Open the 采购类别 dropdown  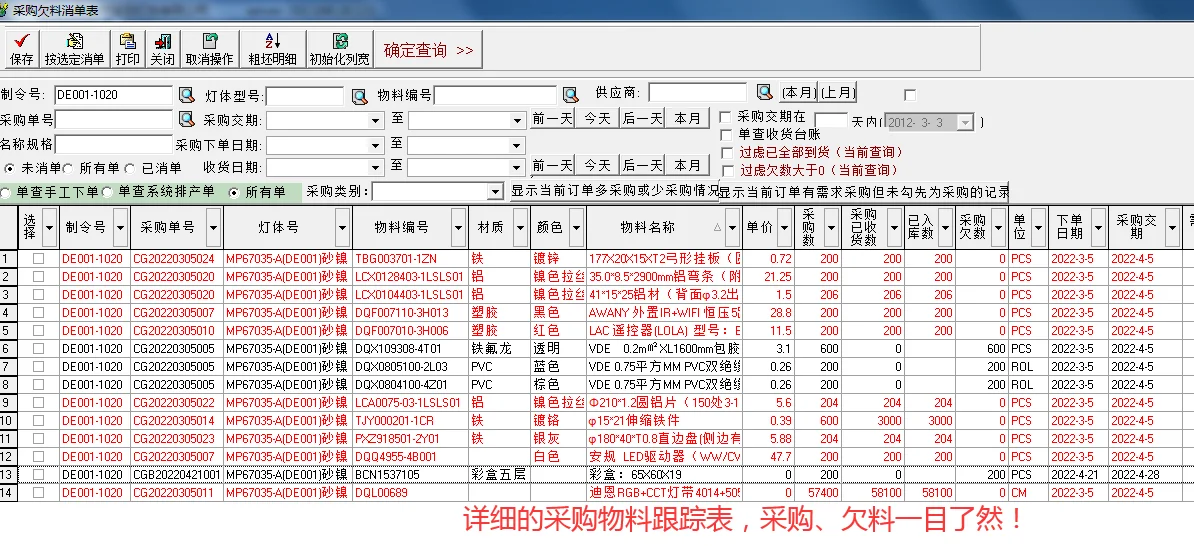point(495,192)
